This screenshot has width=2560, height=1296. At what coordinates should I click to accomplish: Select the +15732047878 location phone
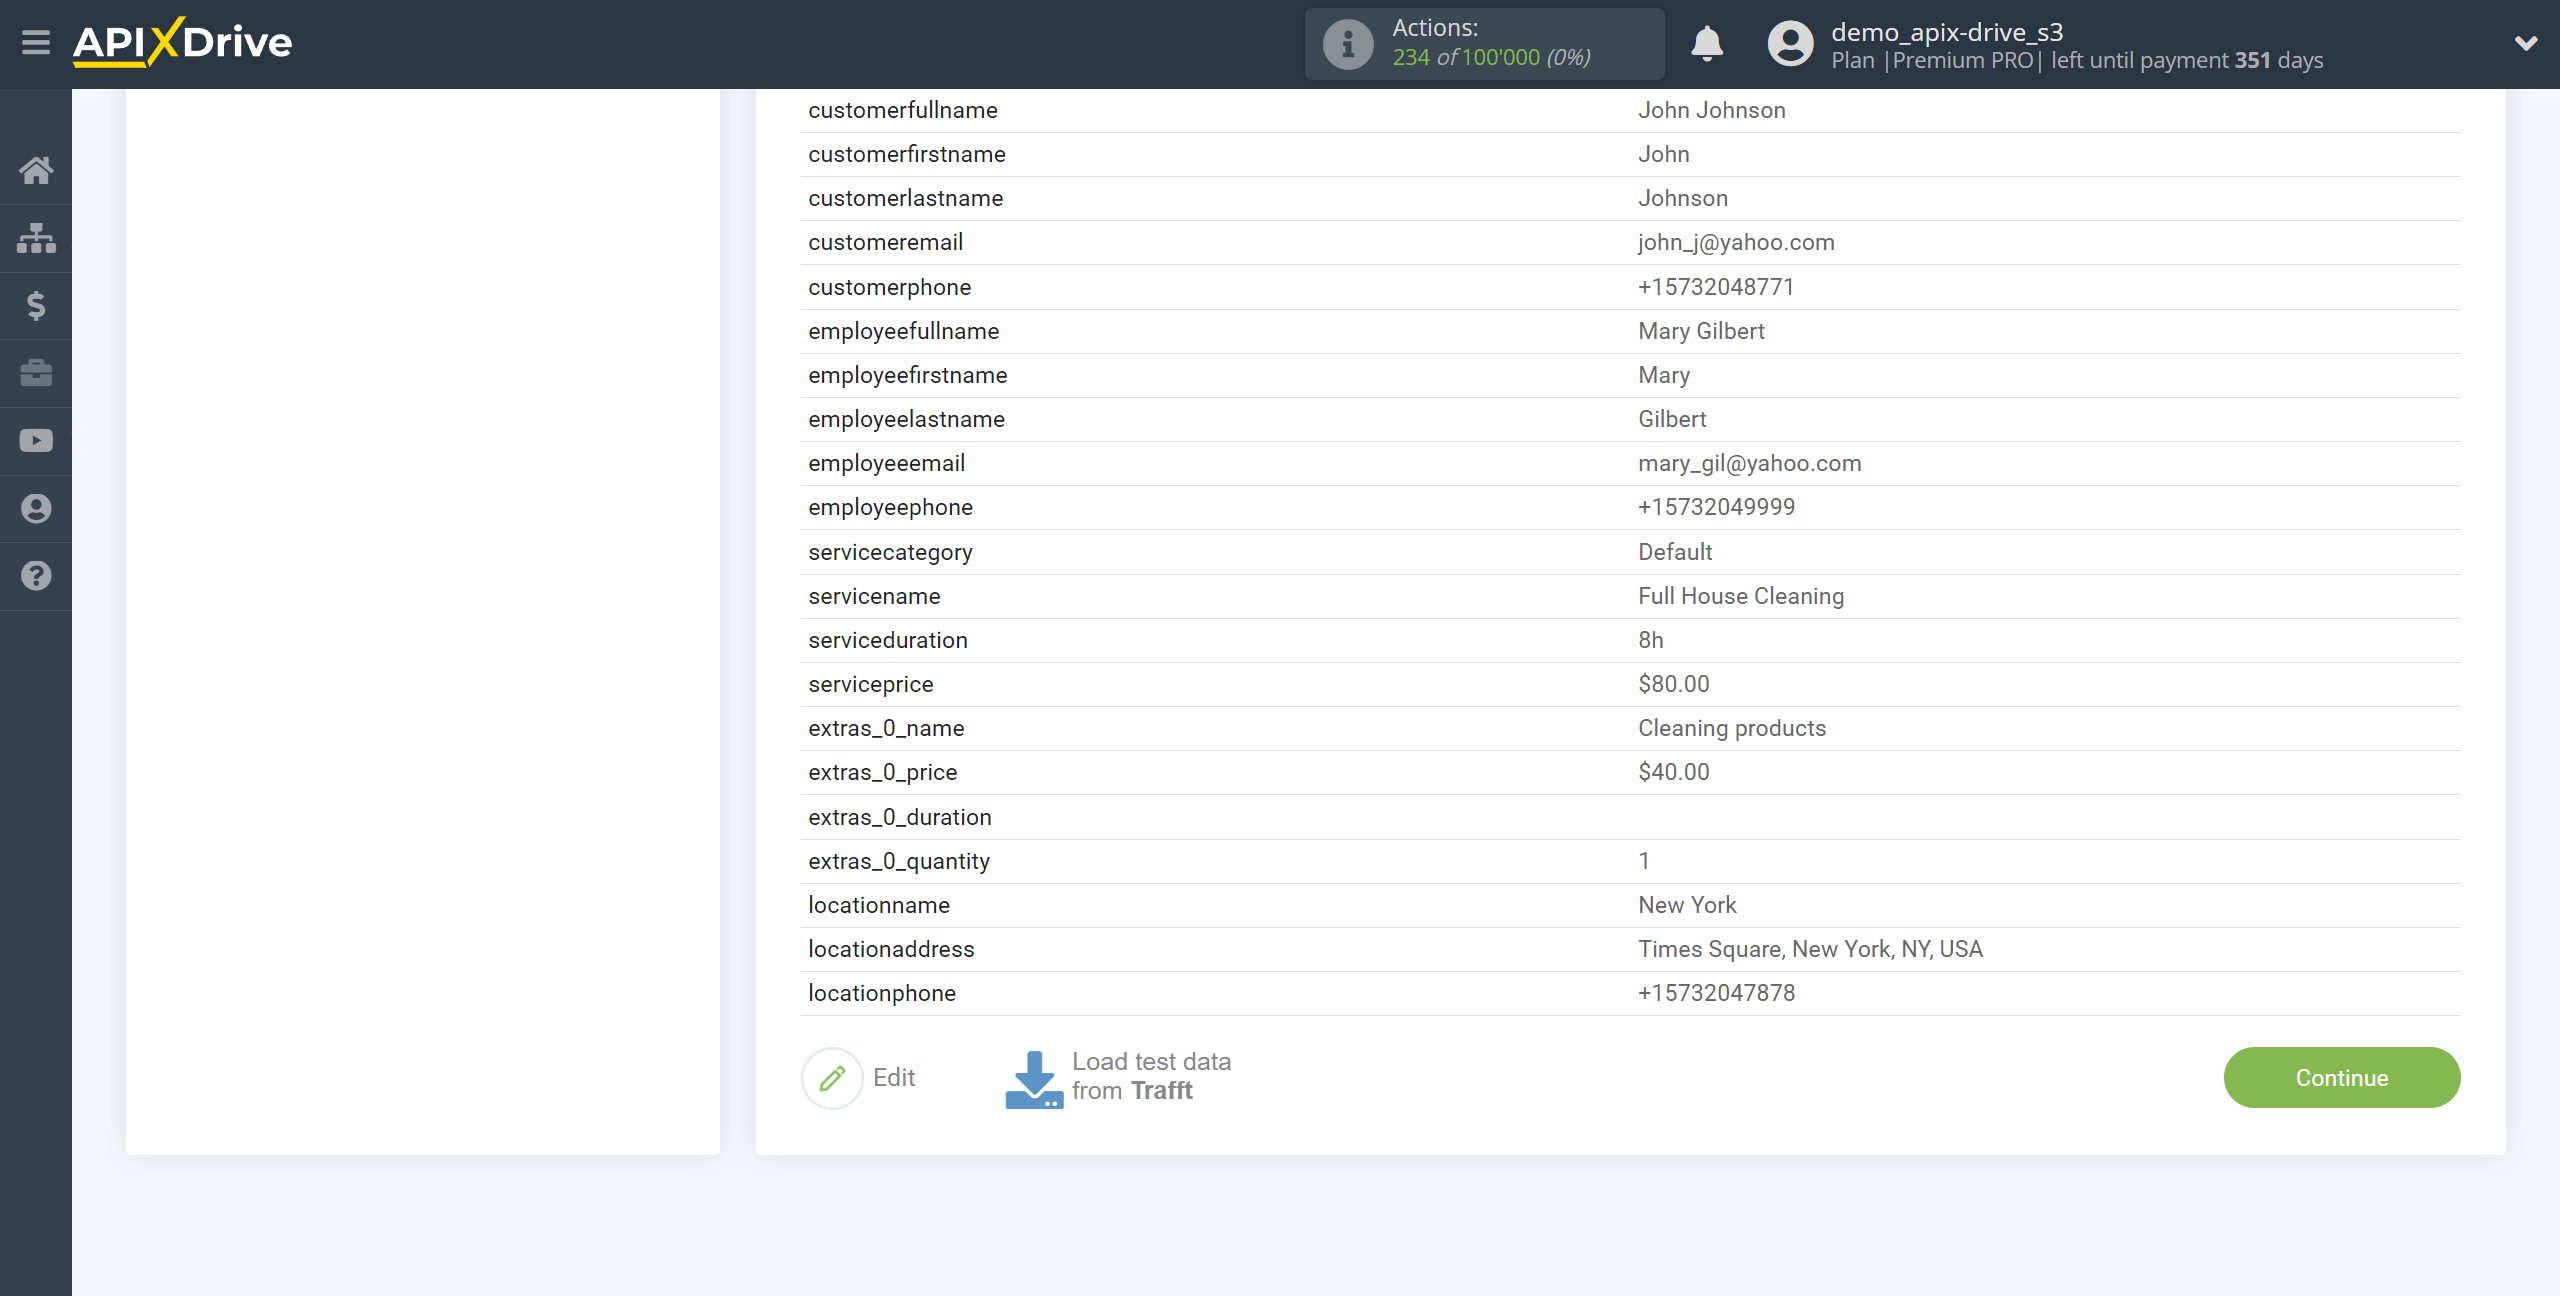(1717, 994)
